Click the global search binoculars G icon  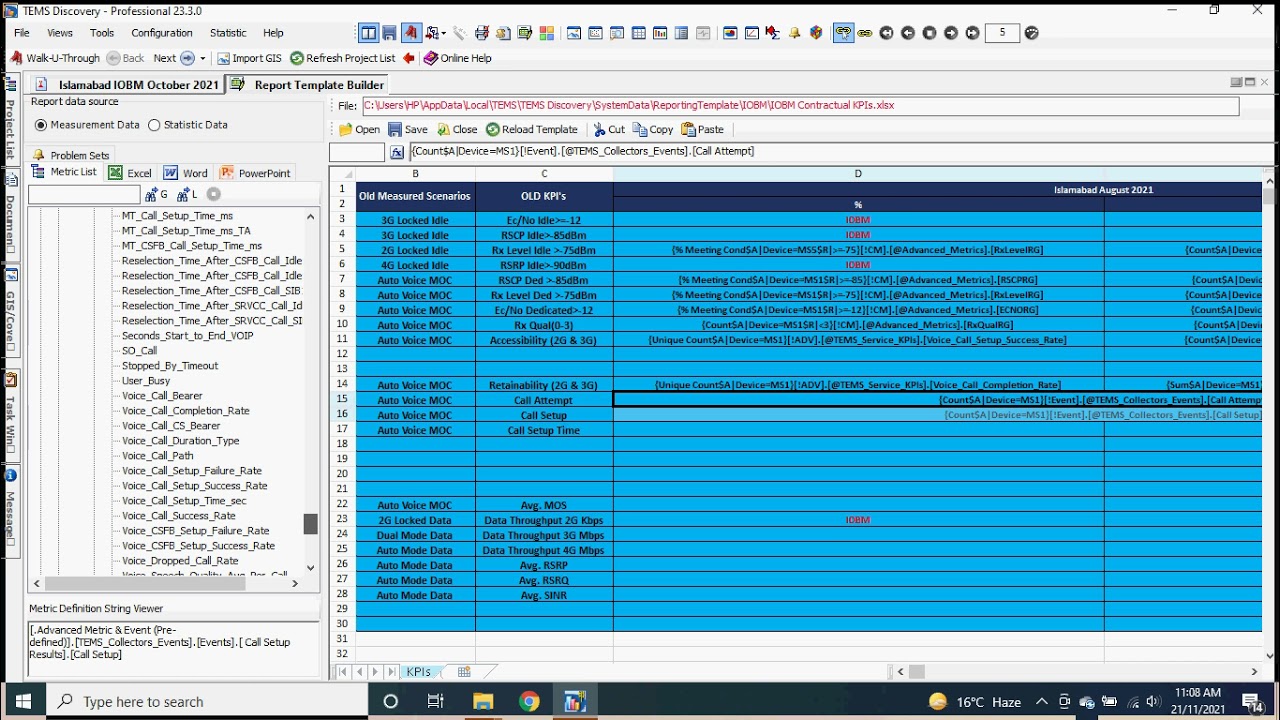pyautogui.click(x=157, y=194)
